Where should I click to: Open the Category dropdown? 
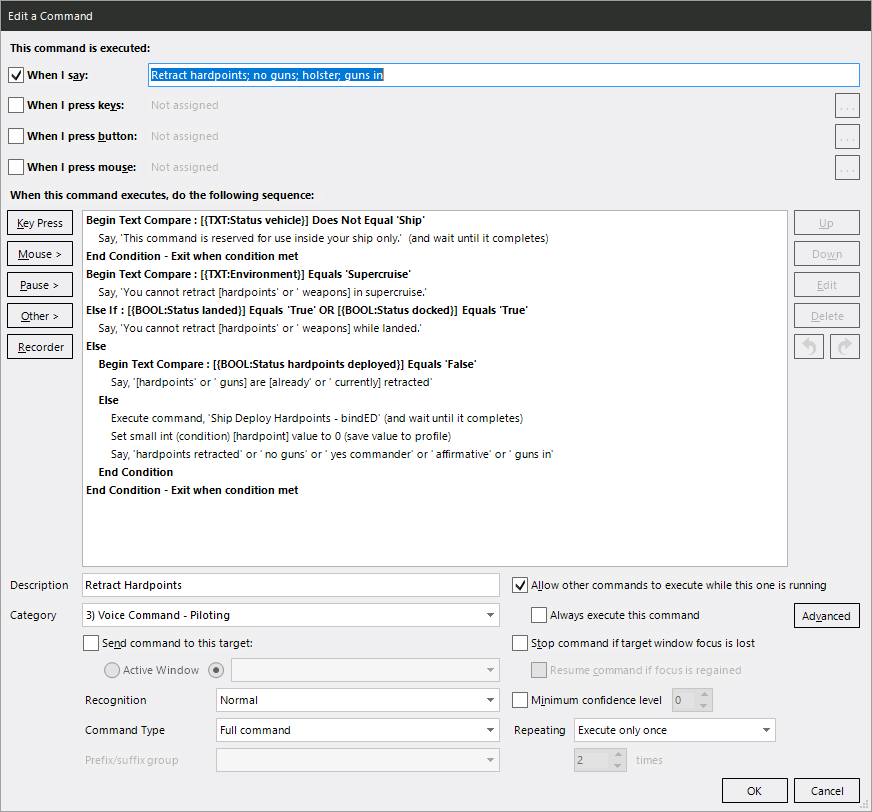click(x=290, y=615)
